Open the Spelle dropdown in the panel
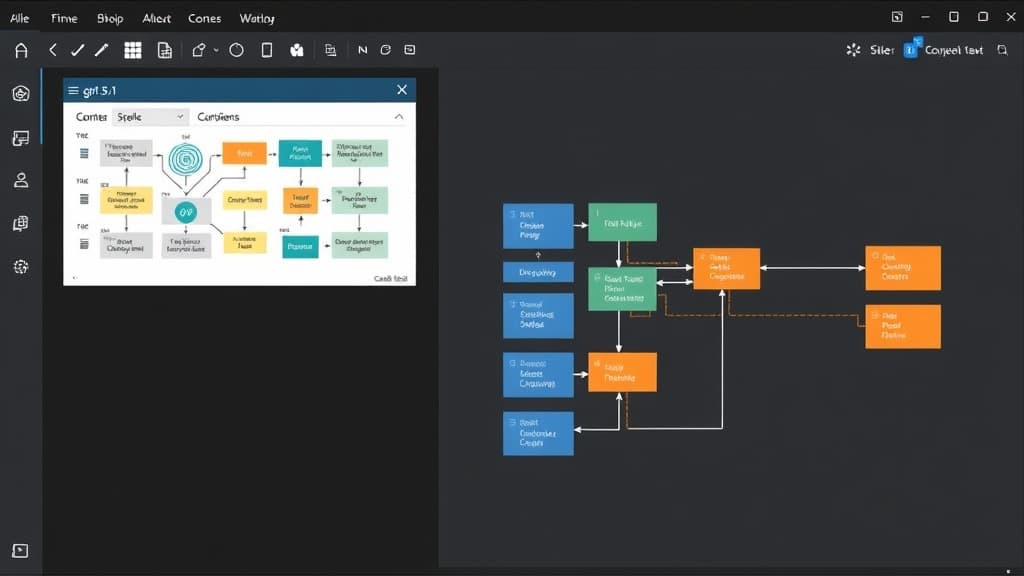Image resolution: width=1024 pixels, height=576 pixels. [x=150, y=116]
